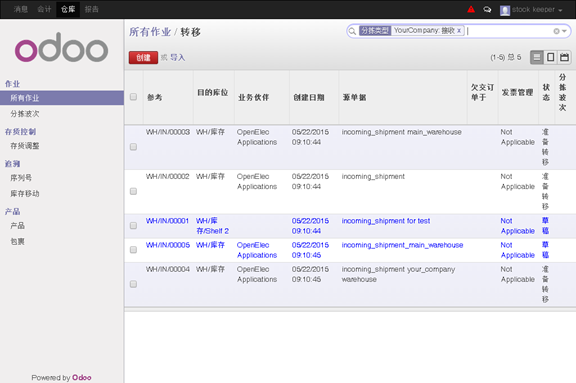
Task: Click the 导入 import link
Action: click(177, 58)
